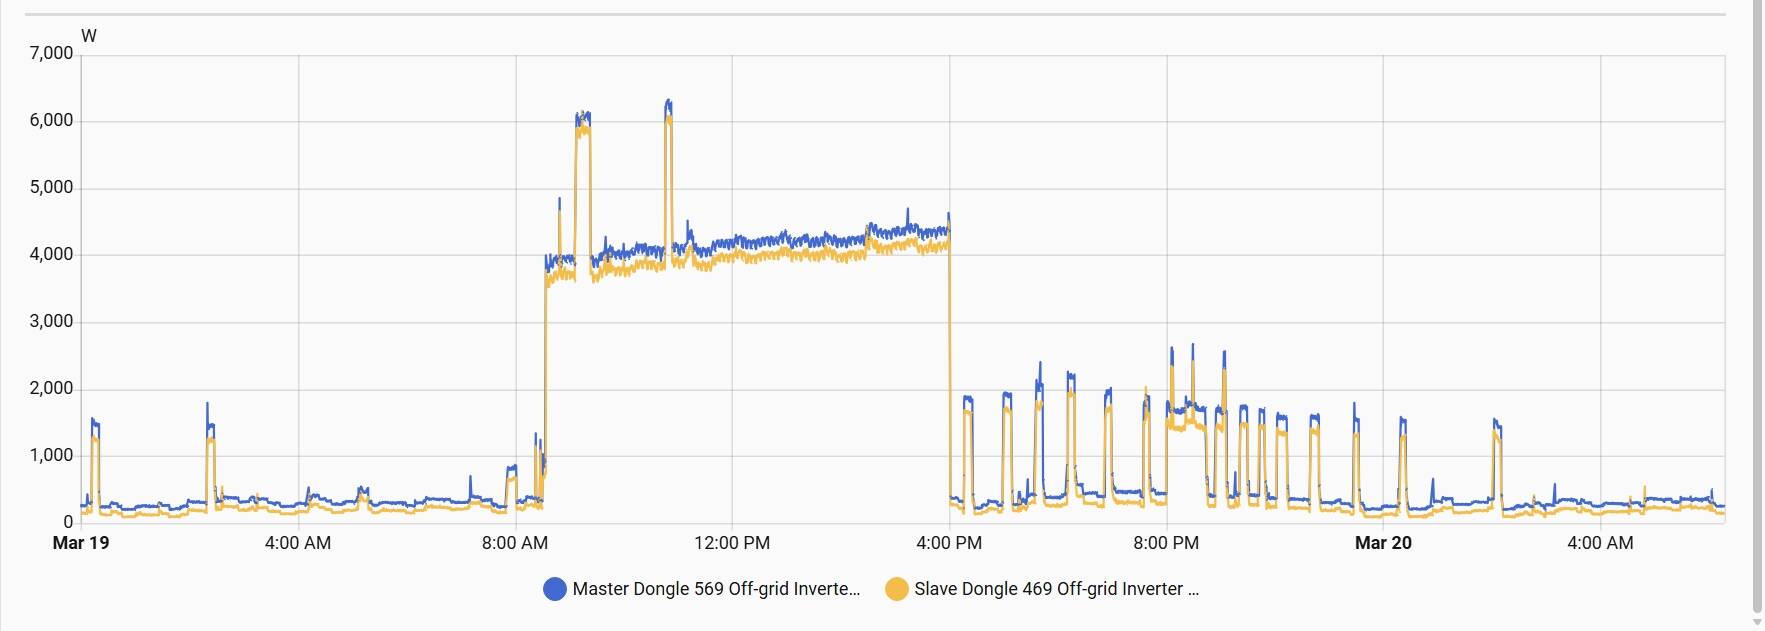Image resolution: width=1765 pixels, height=631 pixels.
Task: Click the blue Master Dongle legend circle
Action: [x=554, y=589]
